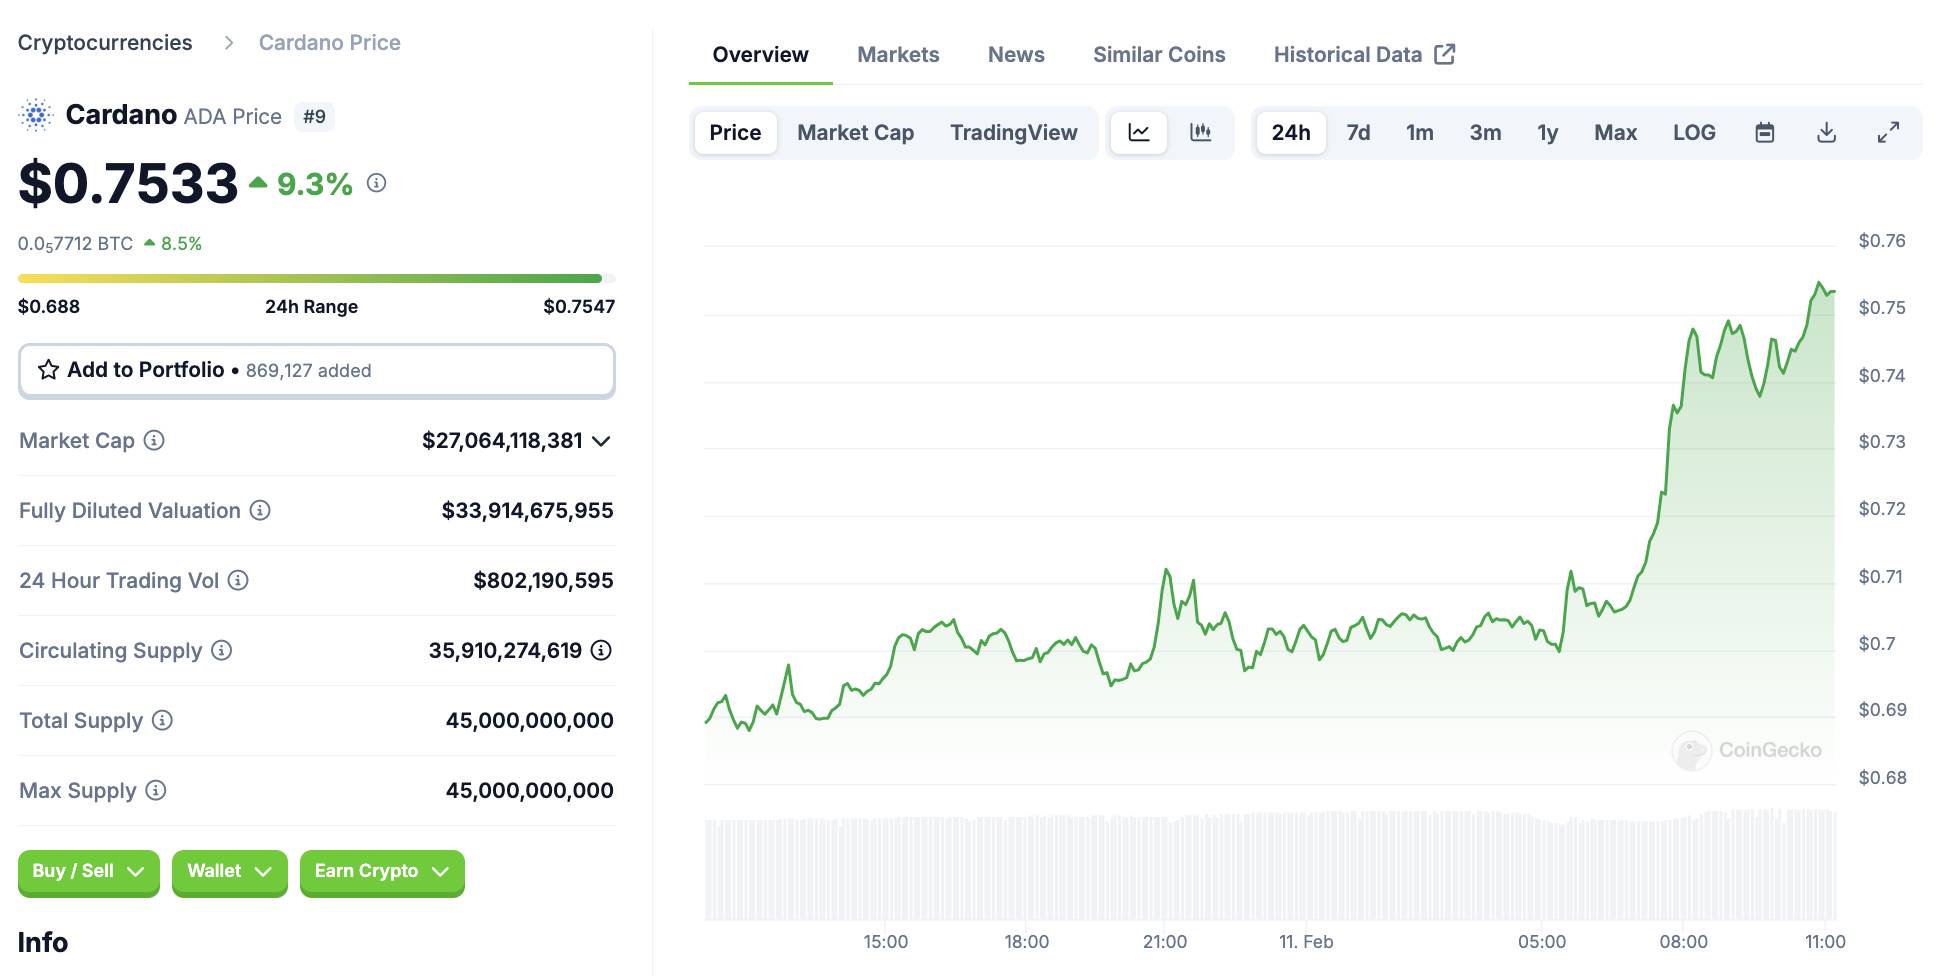
Task: Open the News tab
Action: tap(1016, 54)
